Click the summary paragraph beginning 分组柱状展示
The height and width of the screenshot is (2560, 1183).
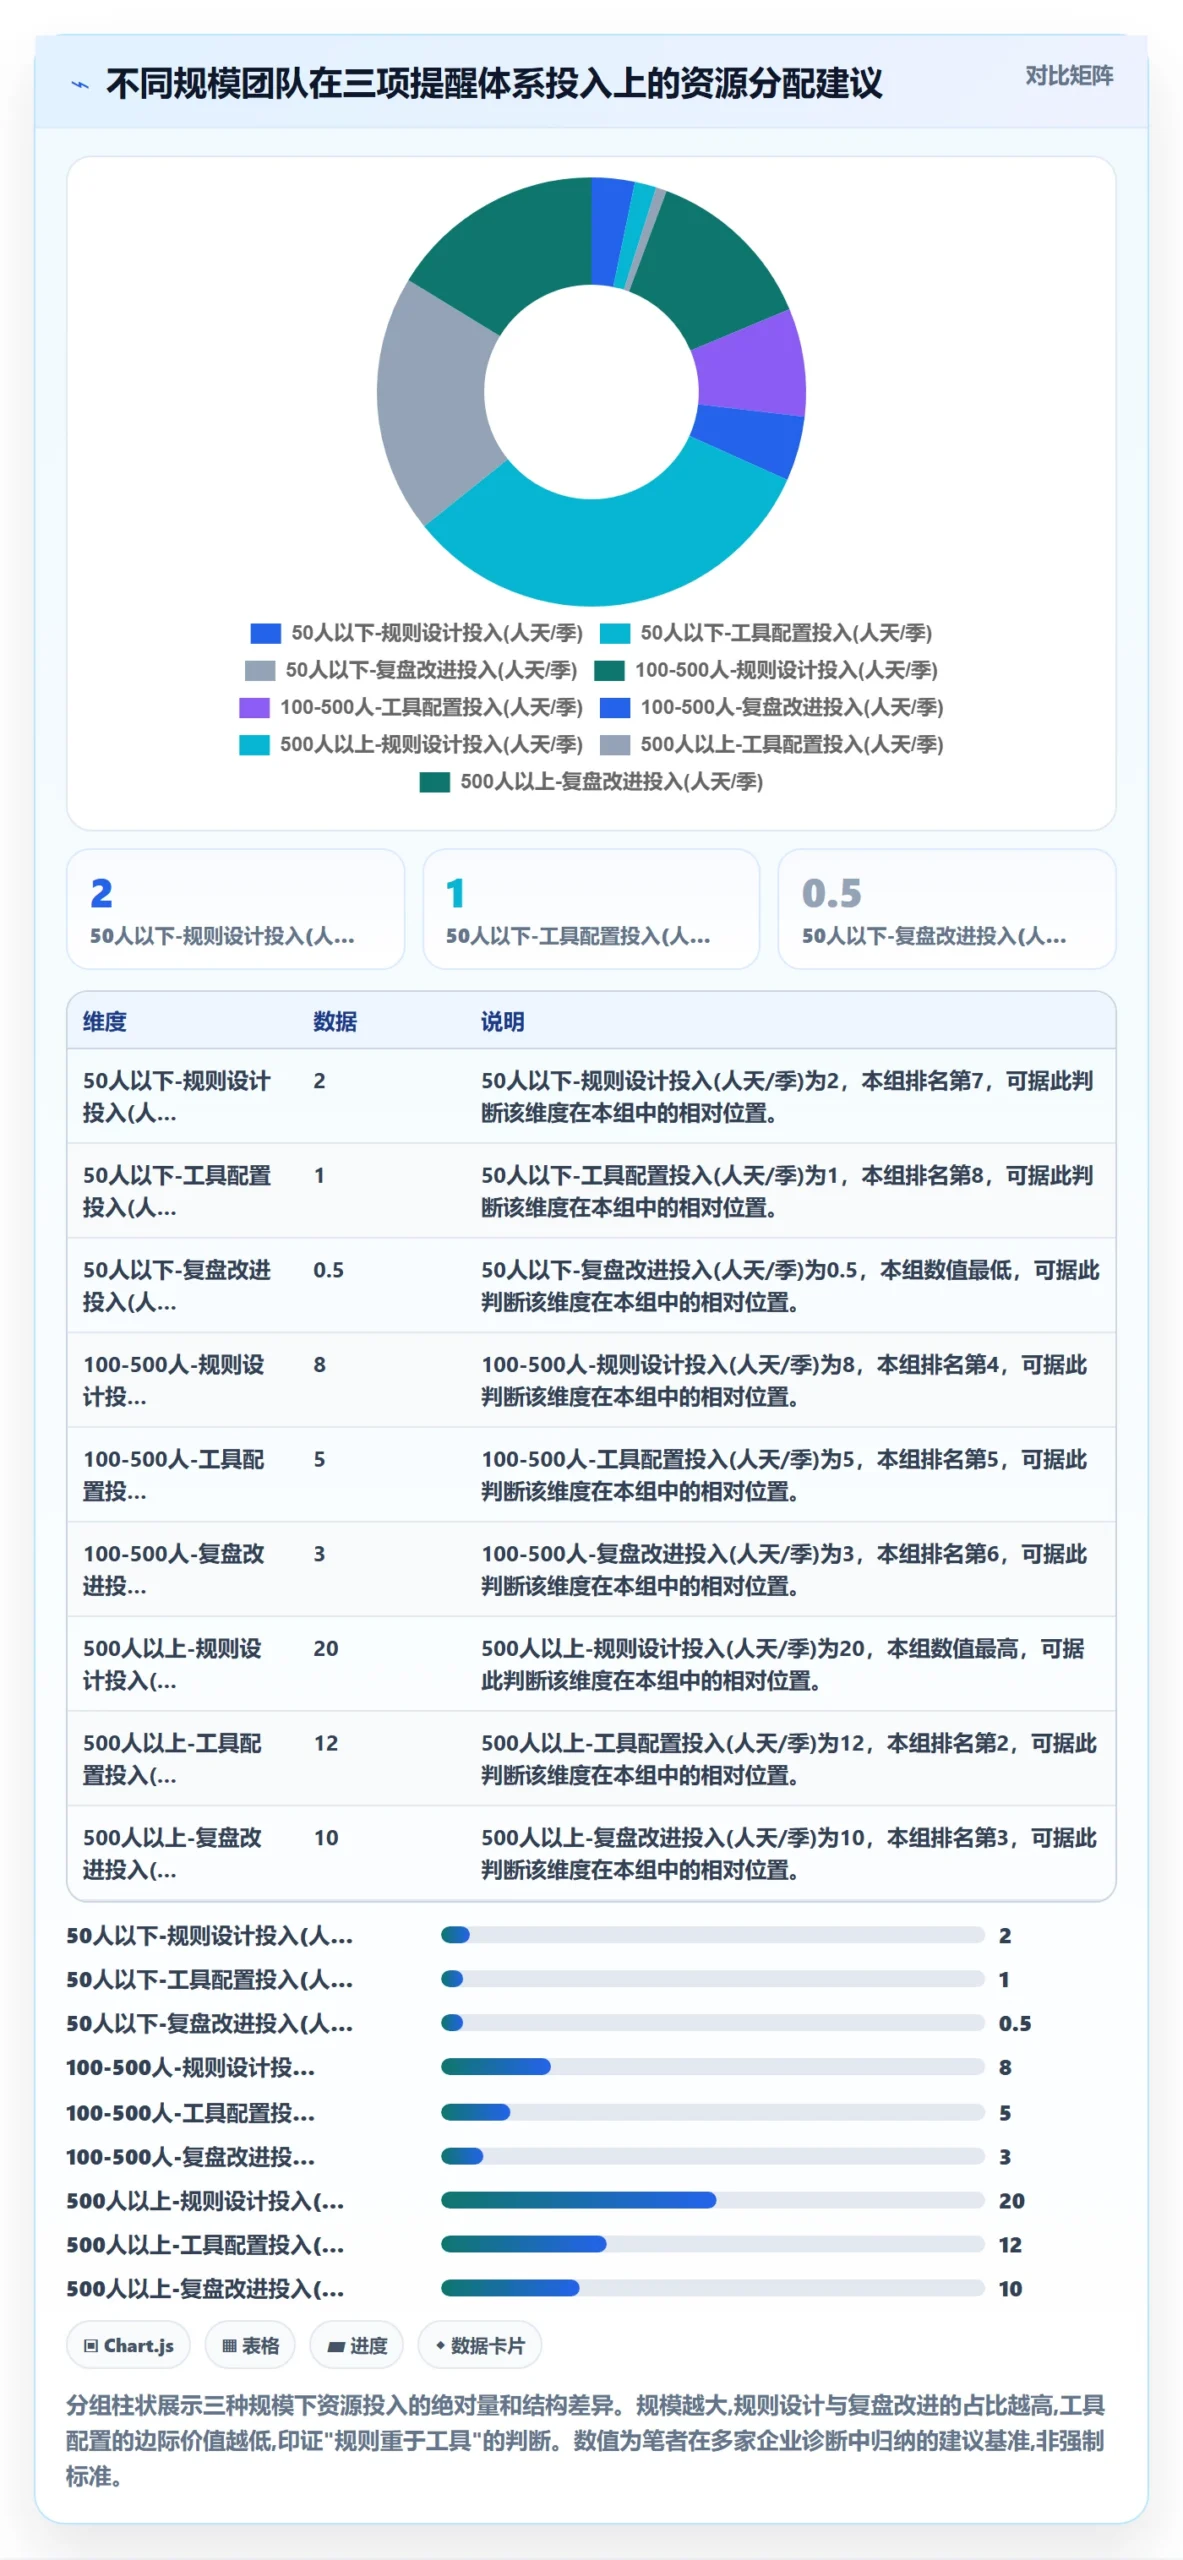click(586, 2441)
